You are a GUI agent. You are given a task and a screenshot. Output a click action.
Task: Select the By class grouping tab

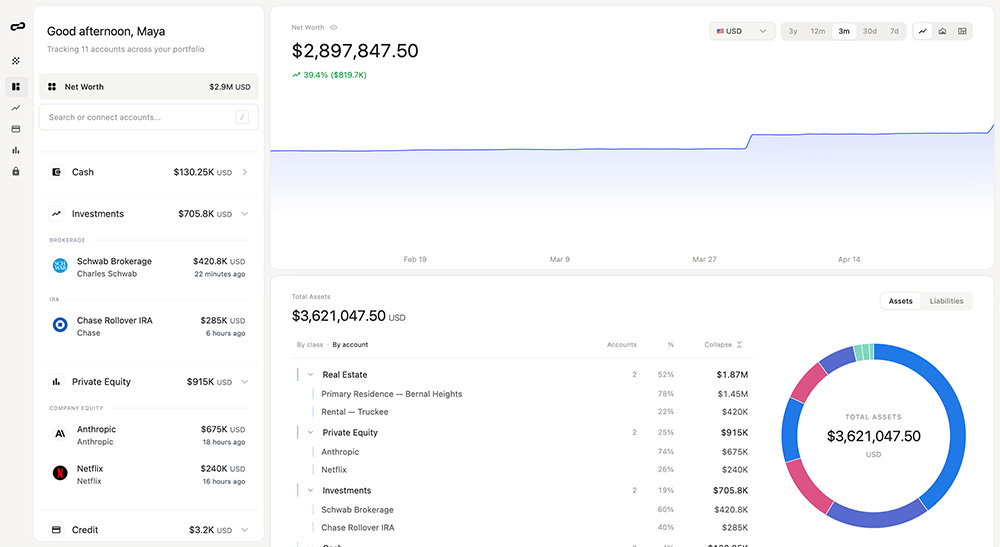[309, 345]
